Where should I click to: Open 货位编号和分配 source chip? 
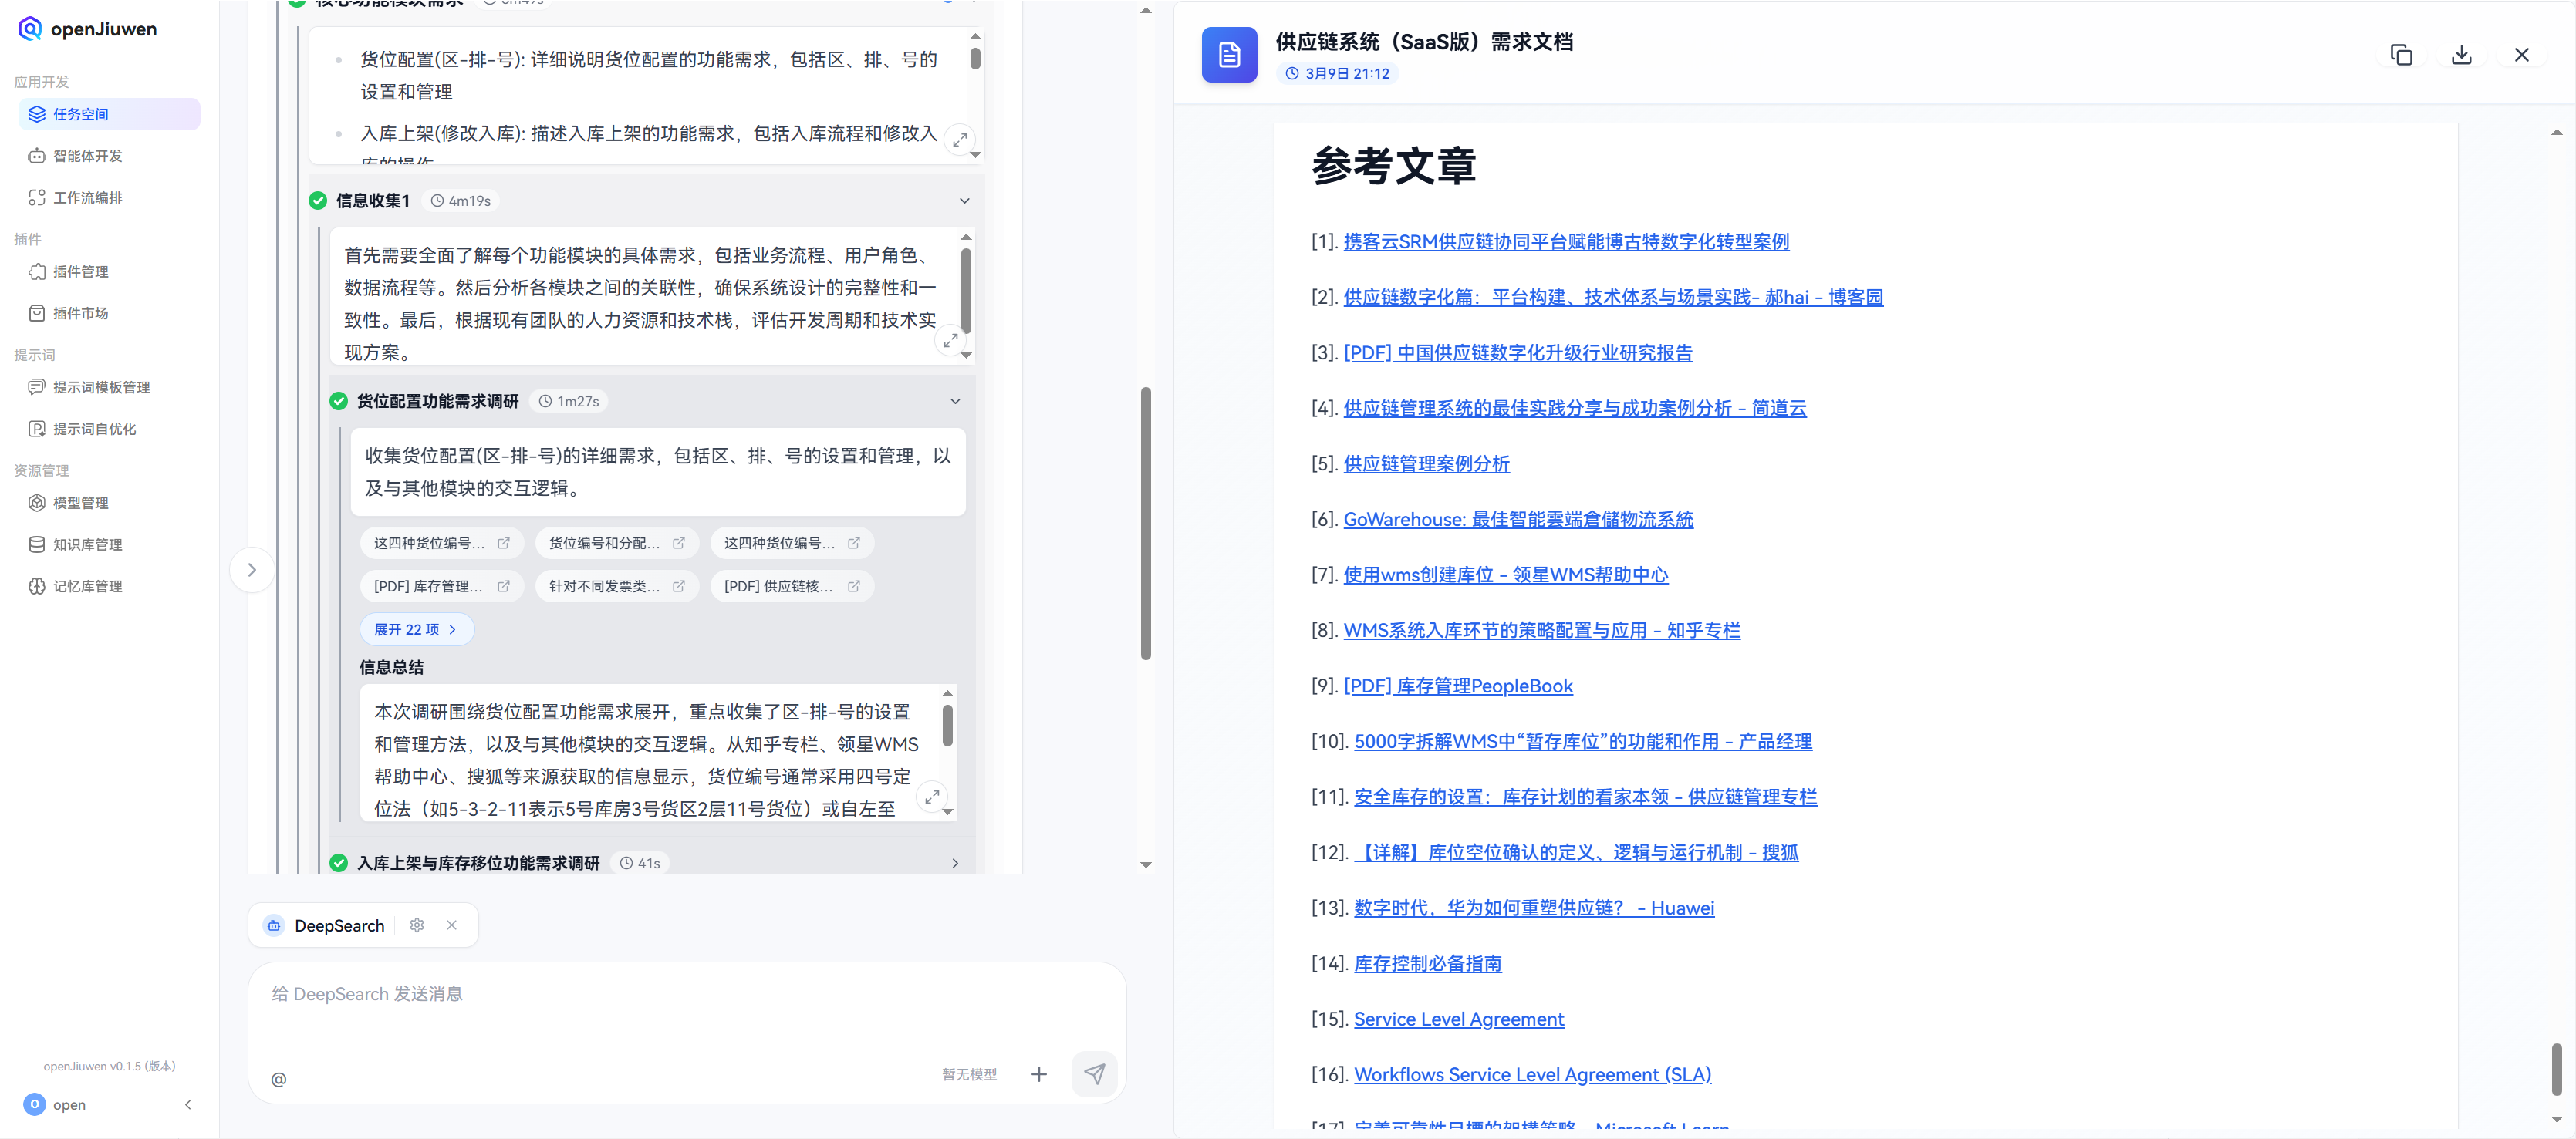[616, 544]
